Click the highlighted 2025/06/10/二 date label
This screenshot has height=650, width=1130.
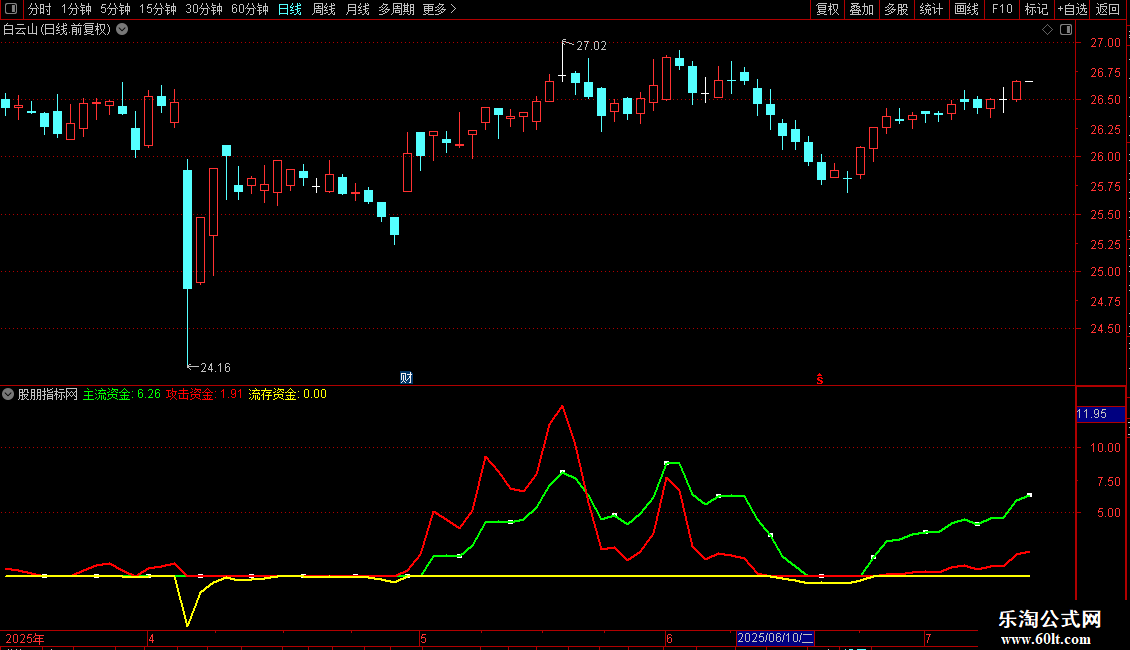click(775, 638)
